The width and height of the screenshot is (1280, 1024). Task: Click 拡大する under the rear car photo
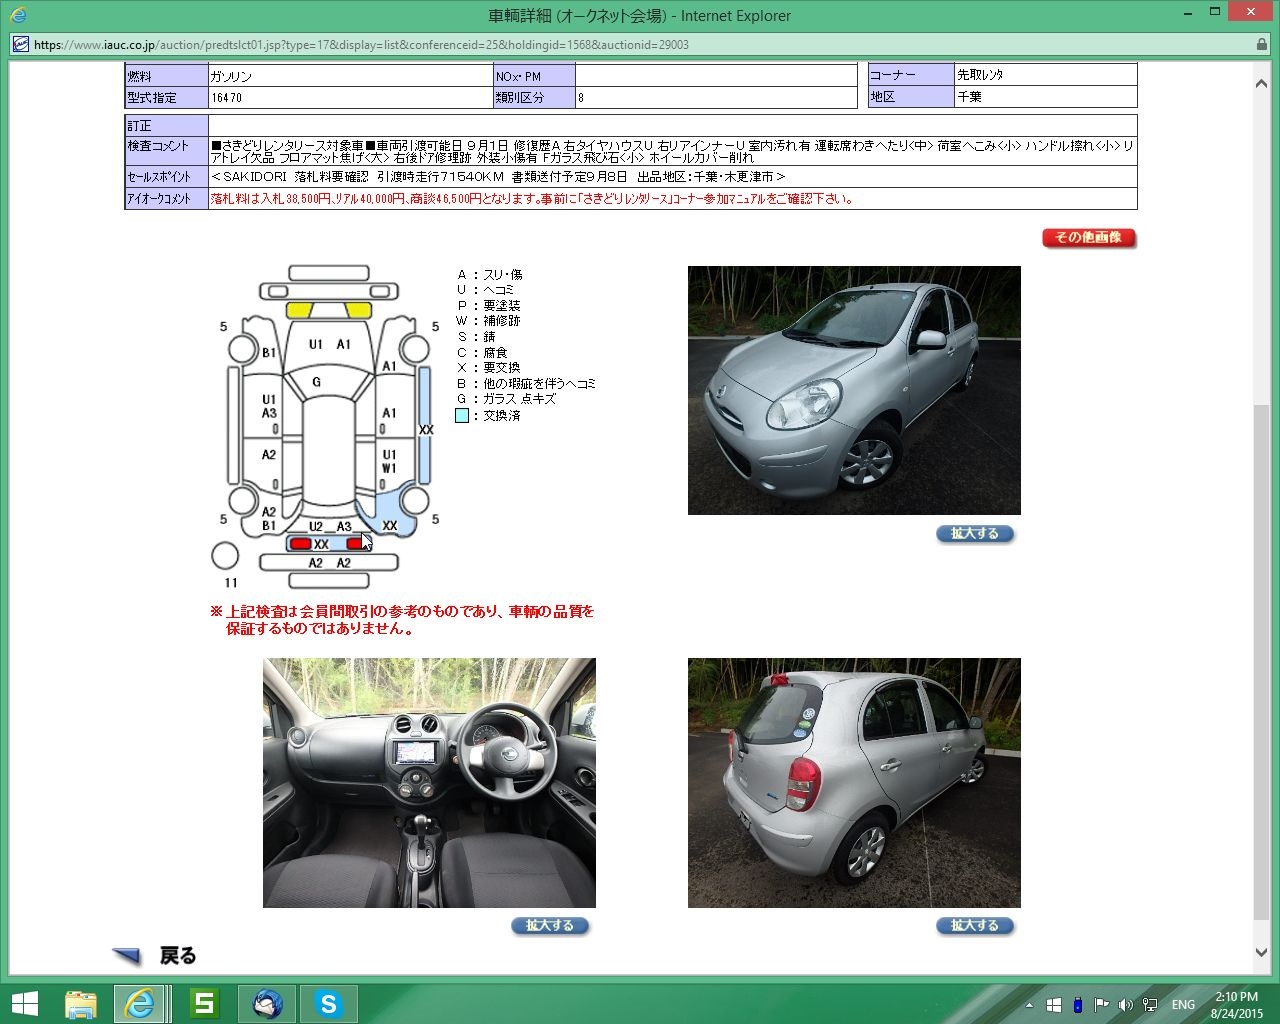click(975, 926)
